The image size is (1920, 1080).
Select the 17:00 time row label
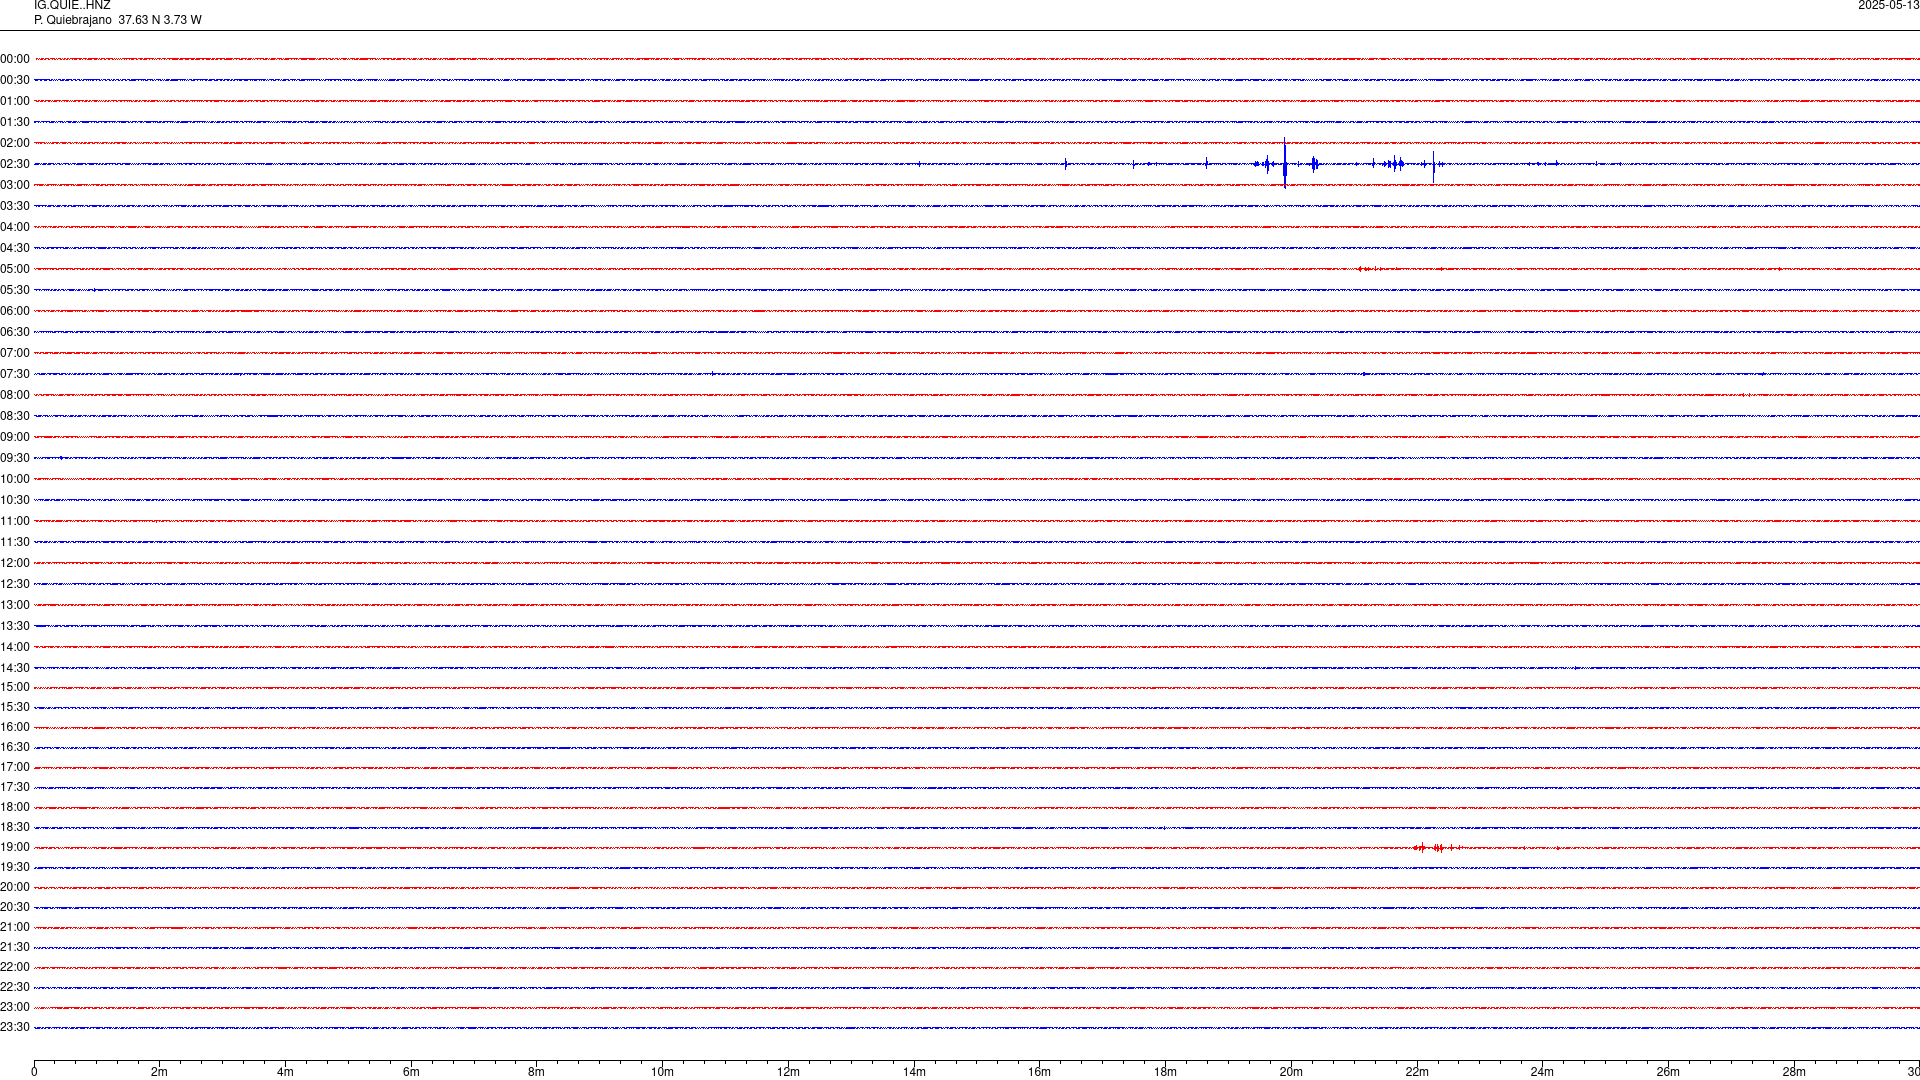tap(15, 767)
